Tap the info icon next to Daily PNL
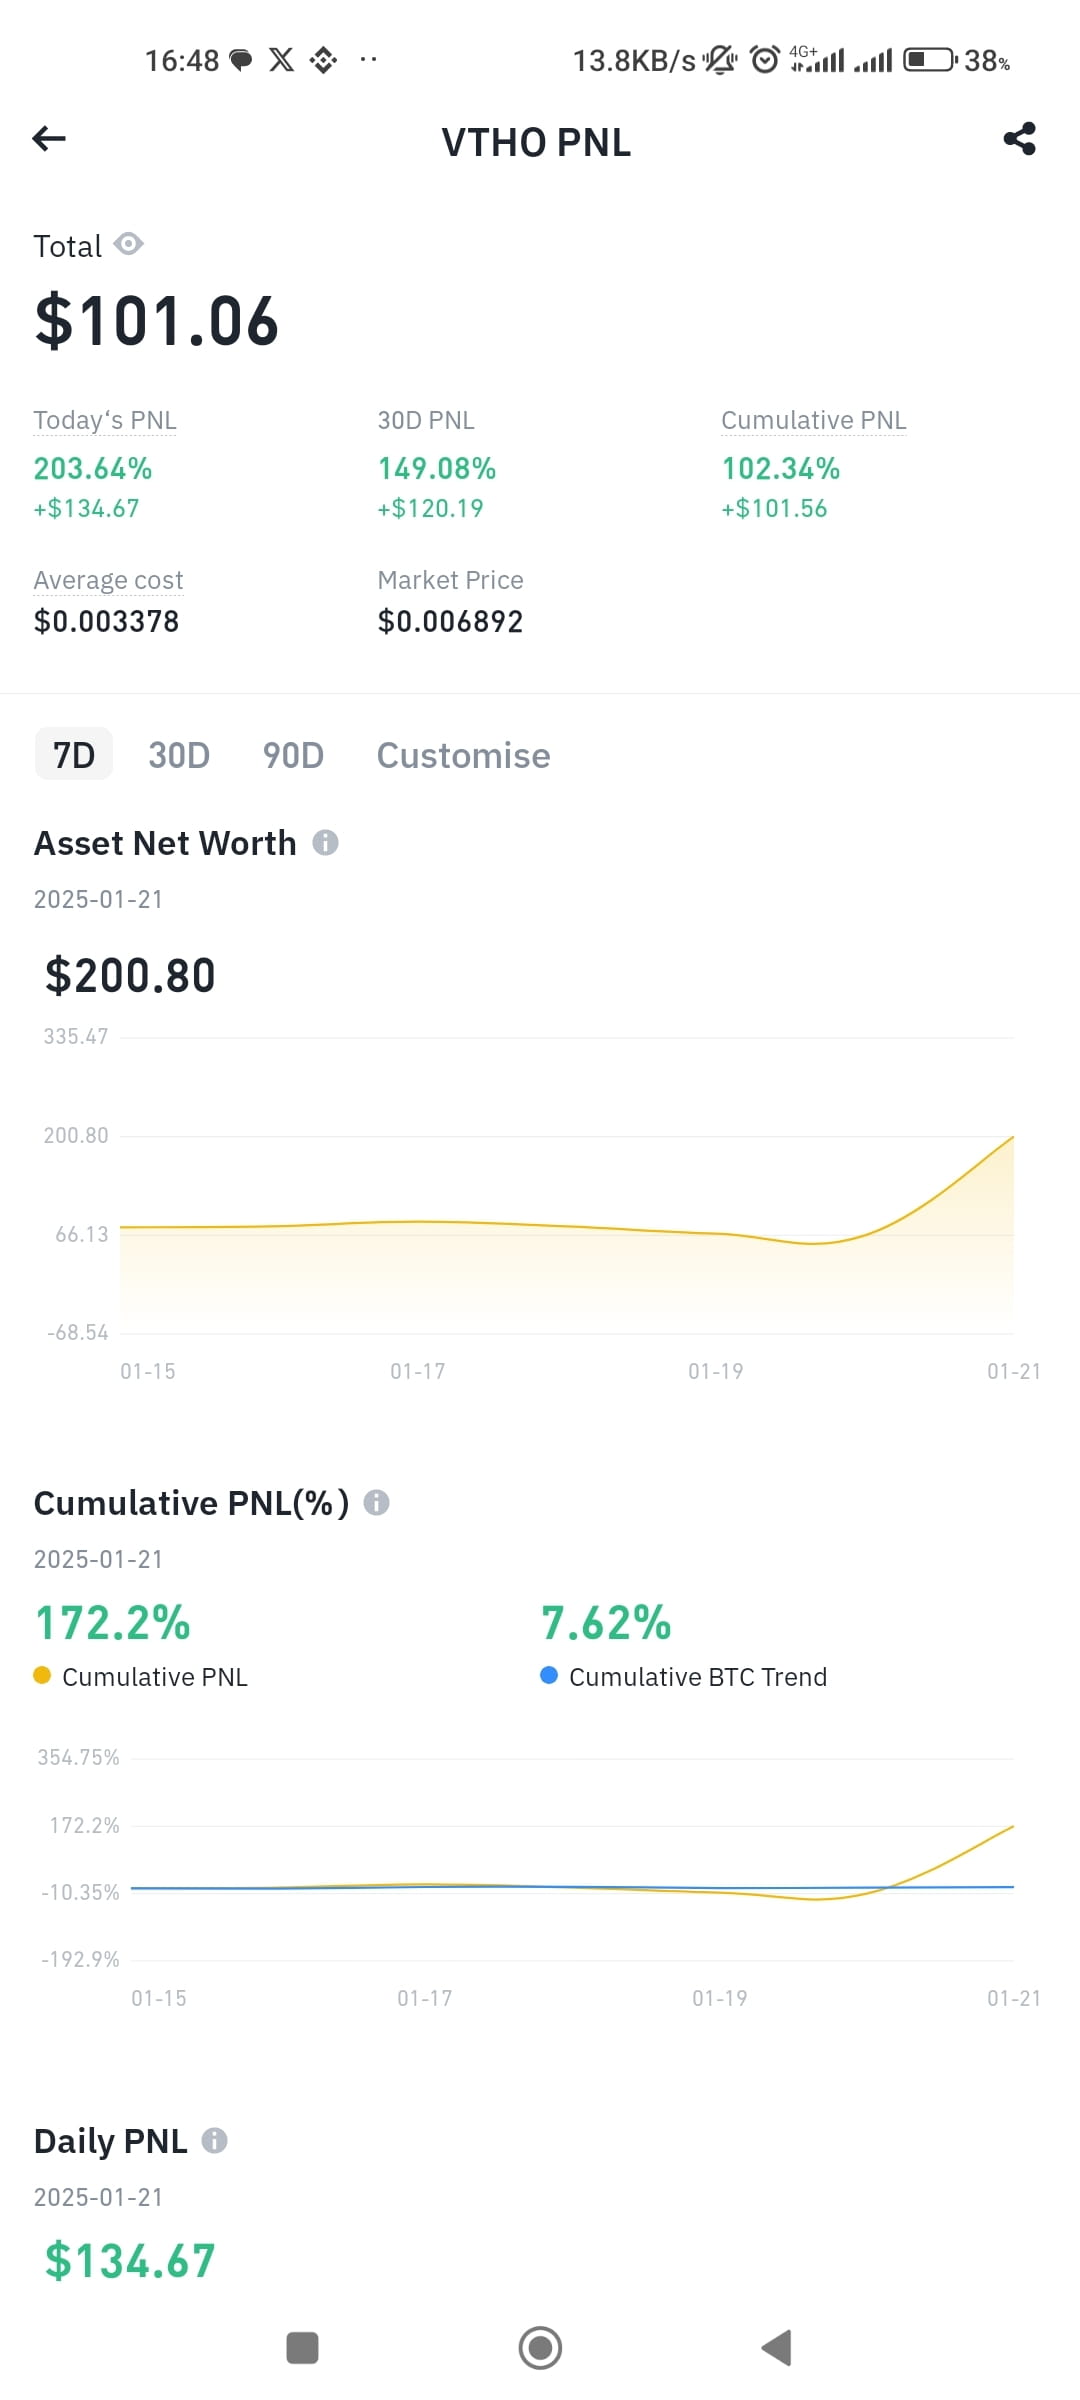 tap(214, 2140)
